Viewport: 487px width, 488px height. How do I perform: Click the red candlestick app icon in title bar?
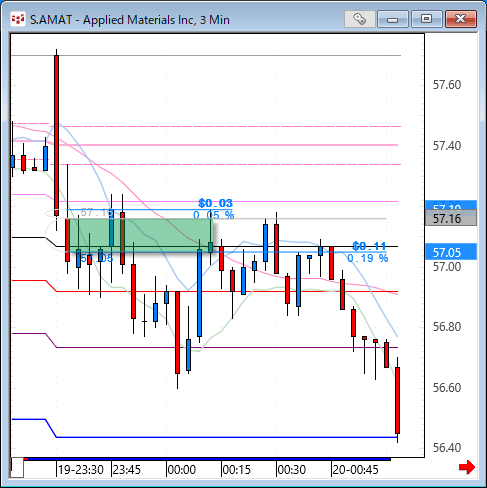pos(18,19)
